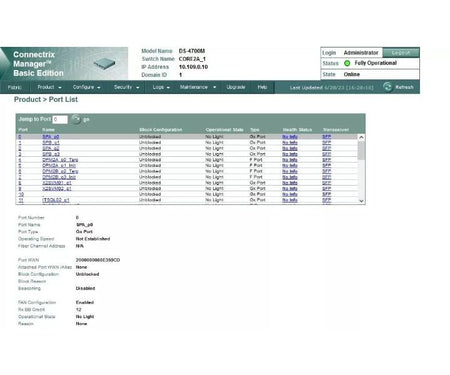Click the Operating Speed value Not Established

click(x=93, y=239)
